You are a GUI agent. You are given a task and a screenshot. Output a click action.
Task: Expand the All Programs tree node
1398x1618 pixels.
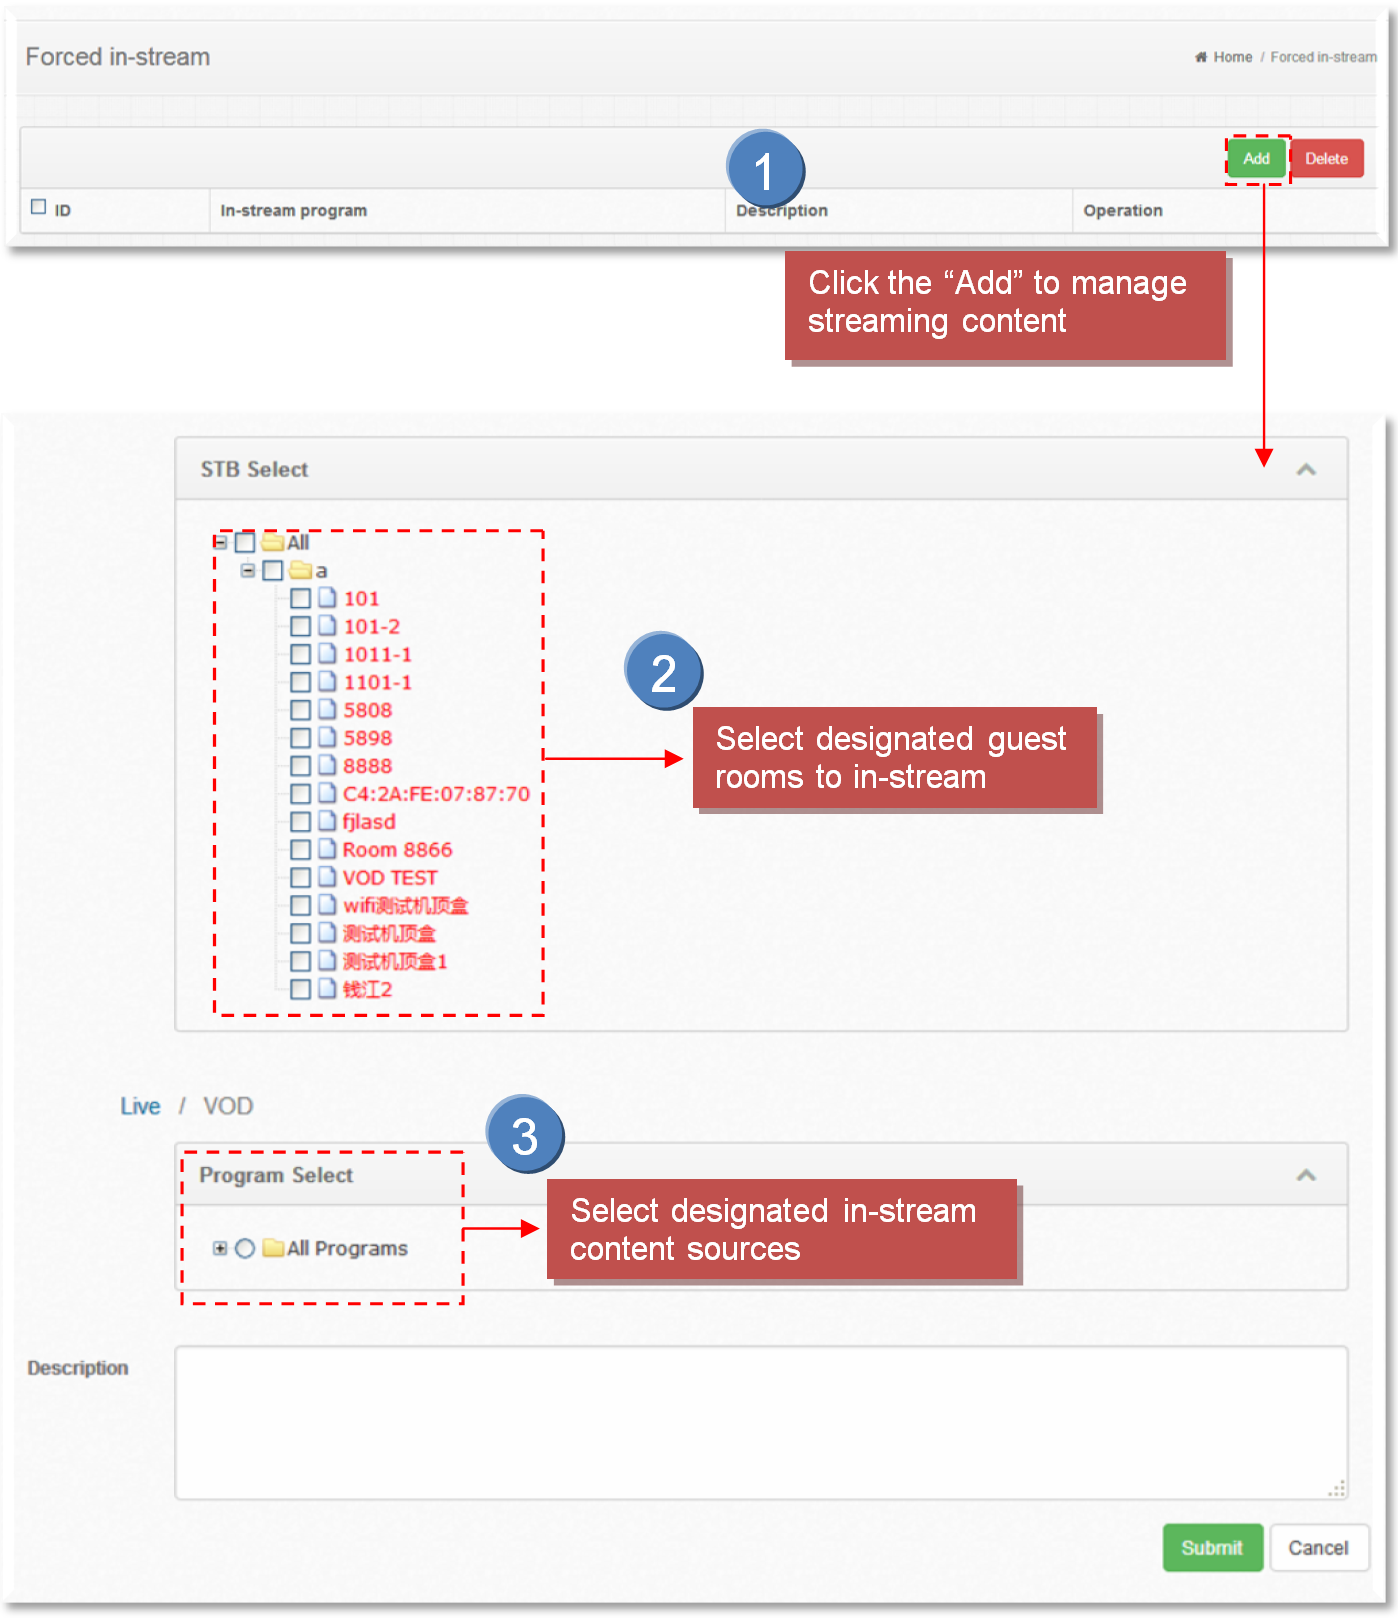220,1248
